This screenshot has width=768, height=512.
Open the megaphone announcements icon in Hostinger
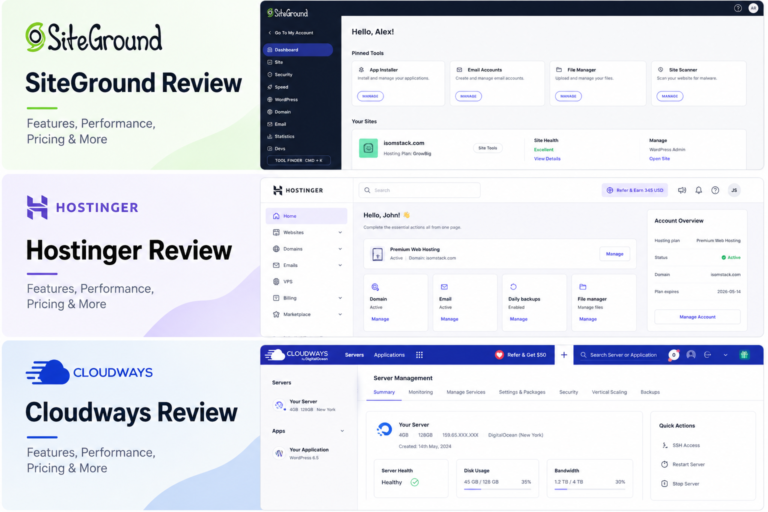point(682,190)
